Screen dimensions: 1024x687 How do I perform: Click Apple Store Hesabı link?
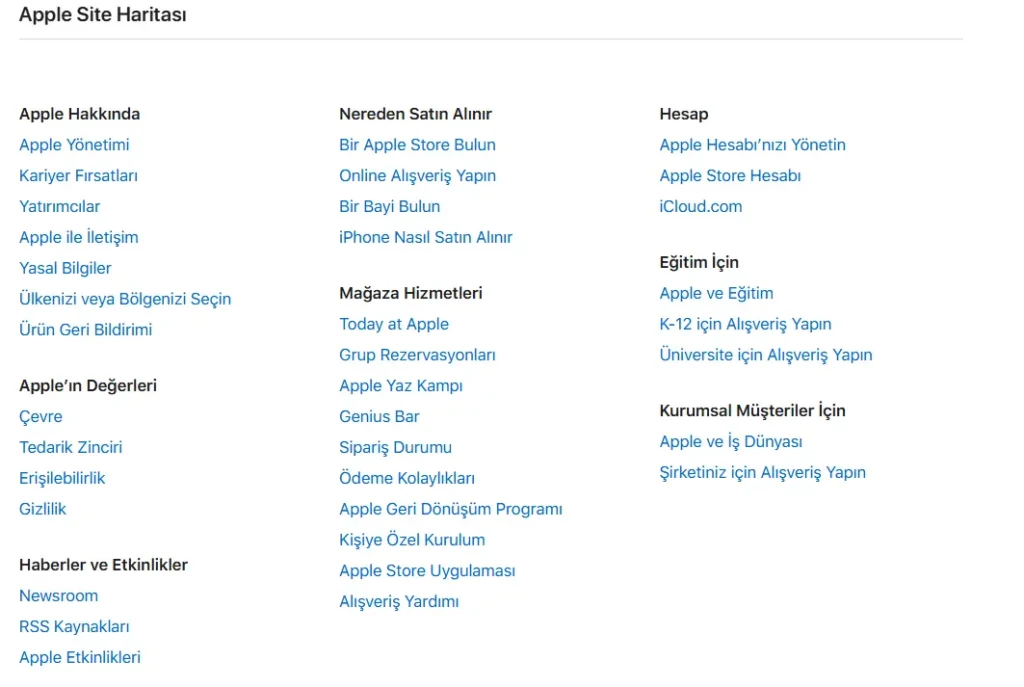click(730, 176)
